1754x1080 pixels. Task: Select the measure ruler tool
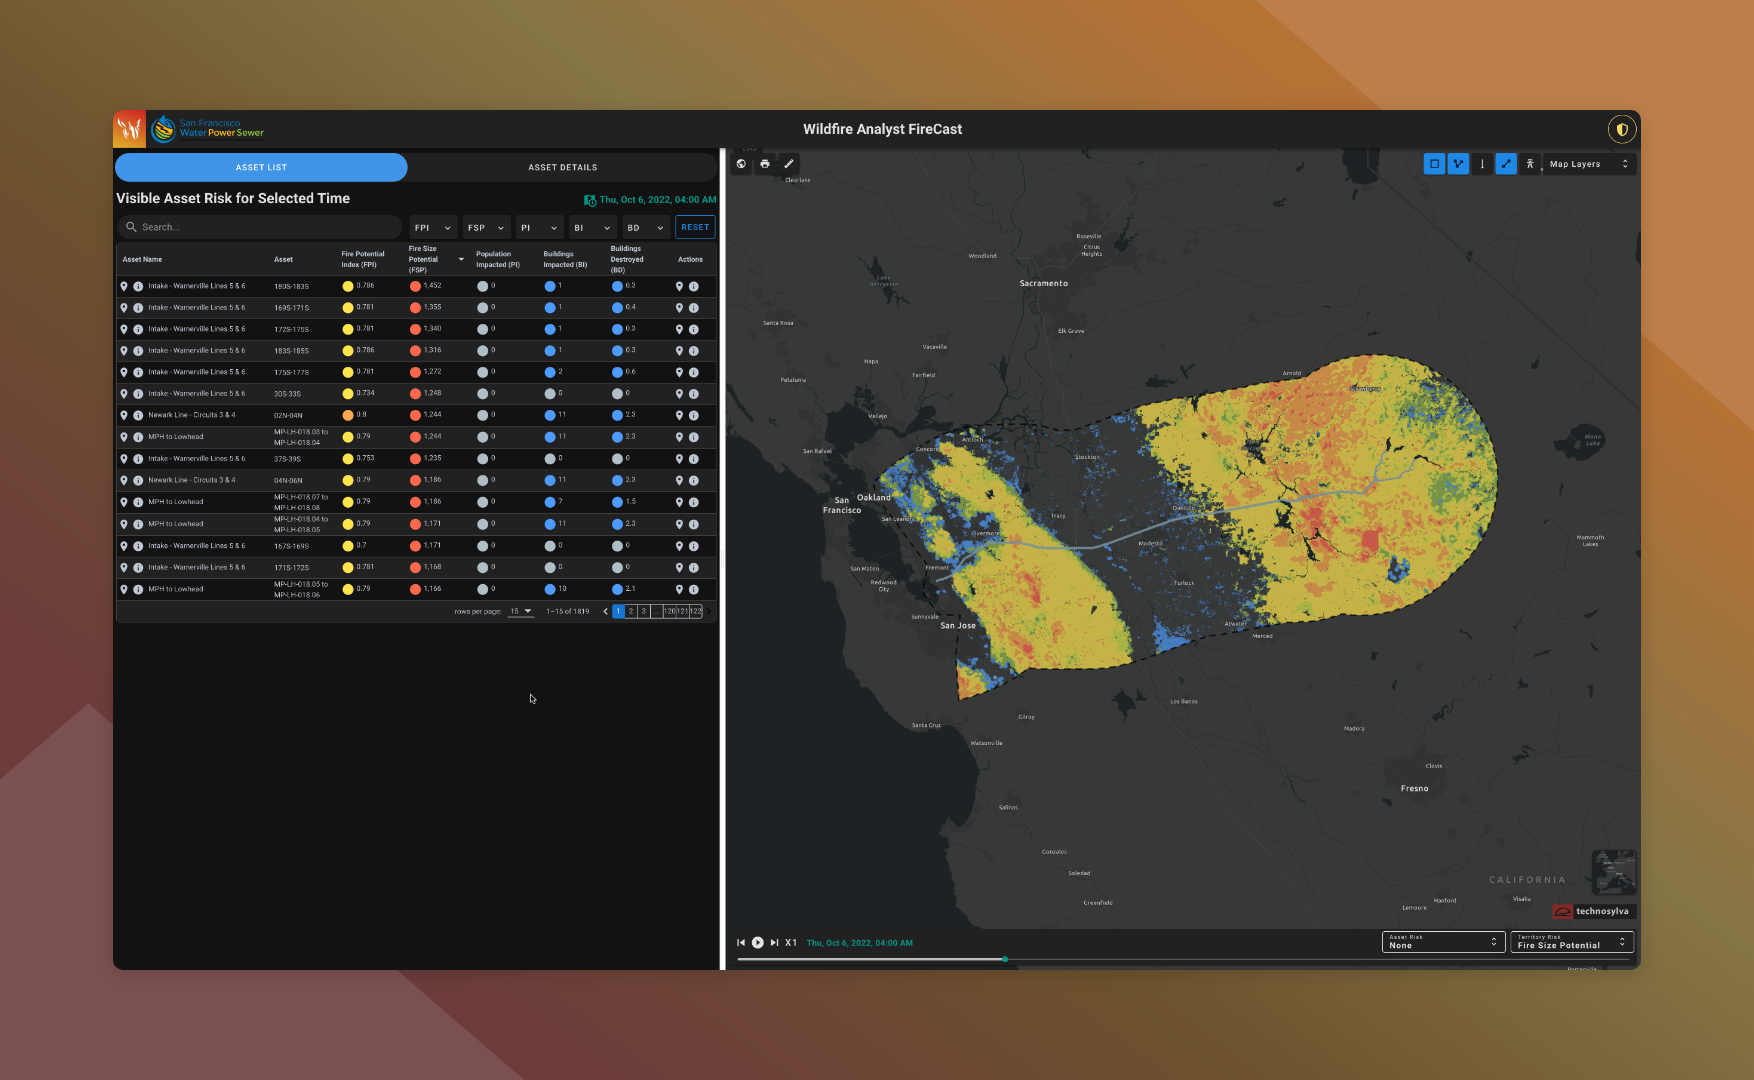tap(789, 164)
